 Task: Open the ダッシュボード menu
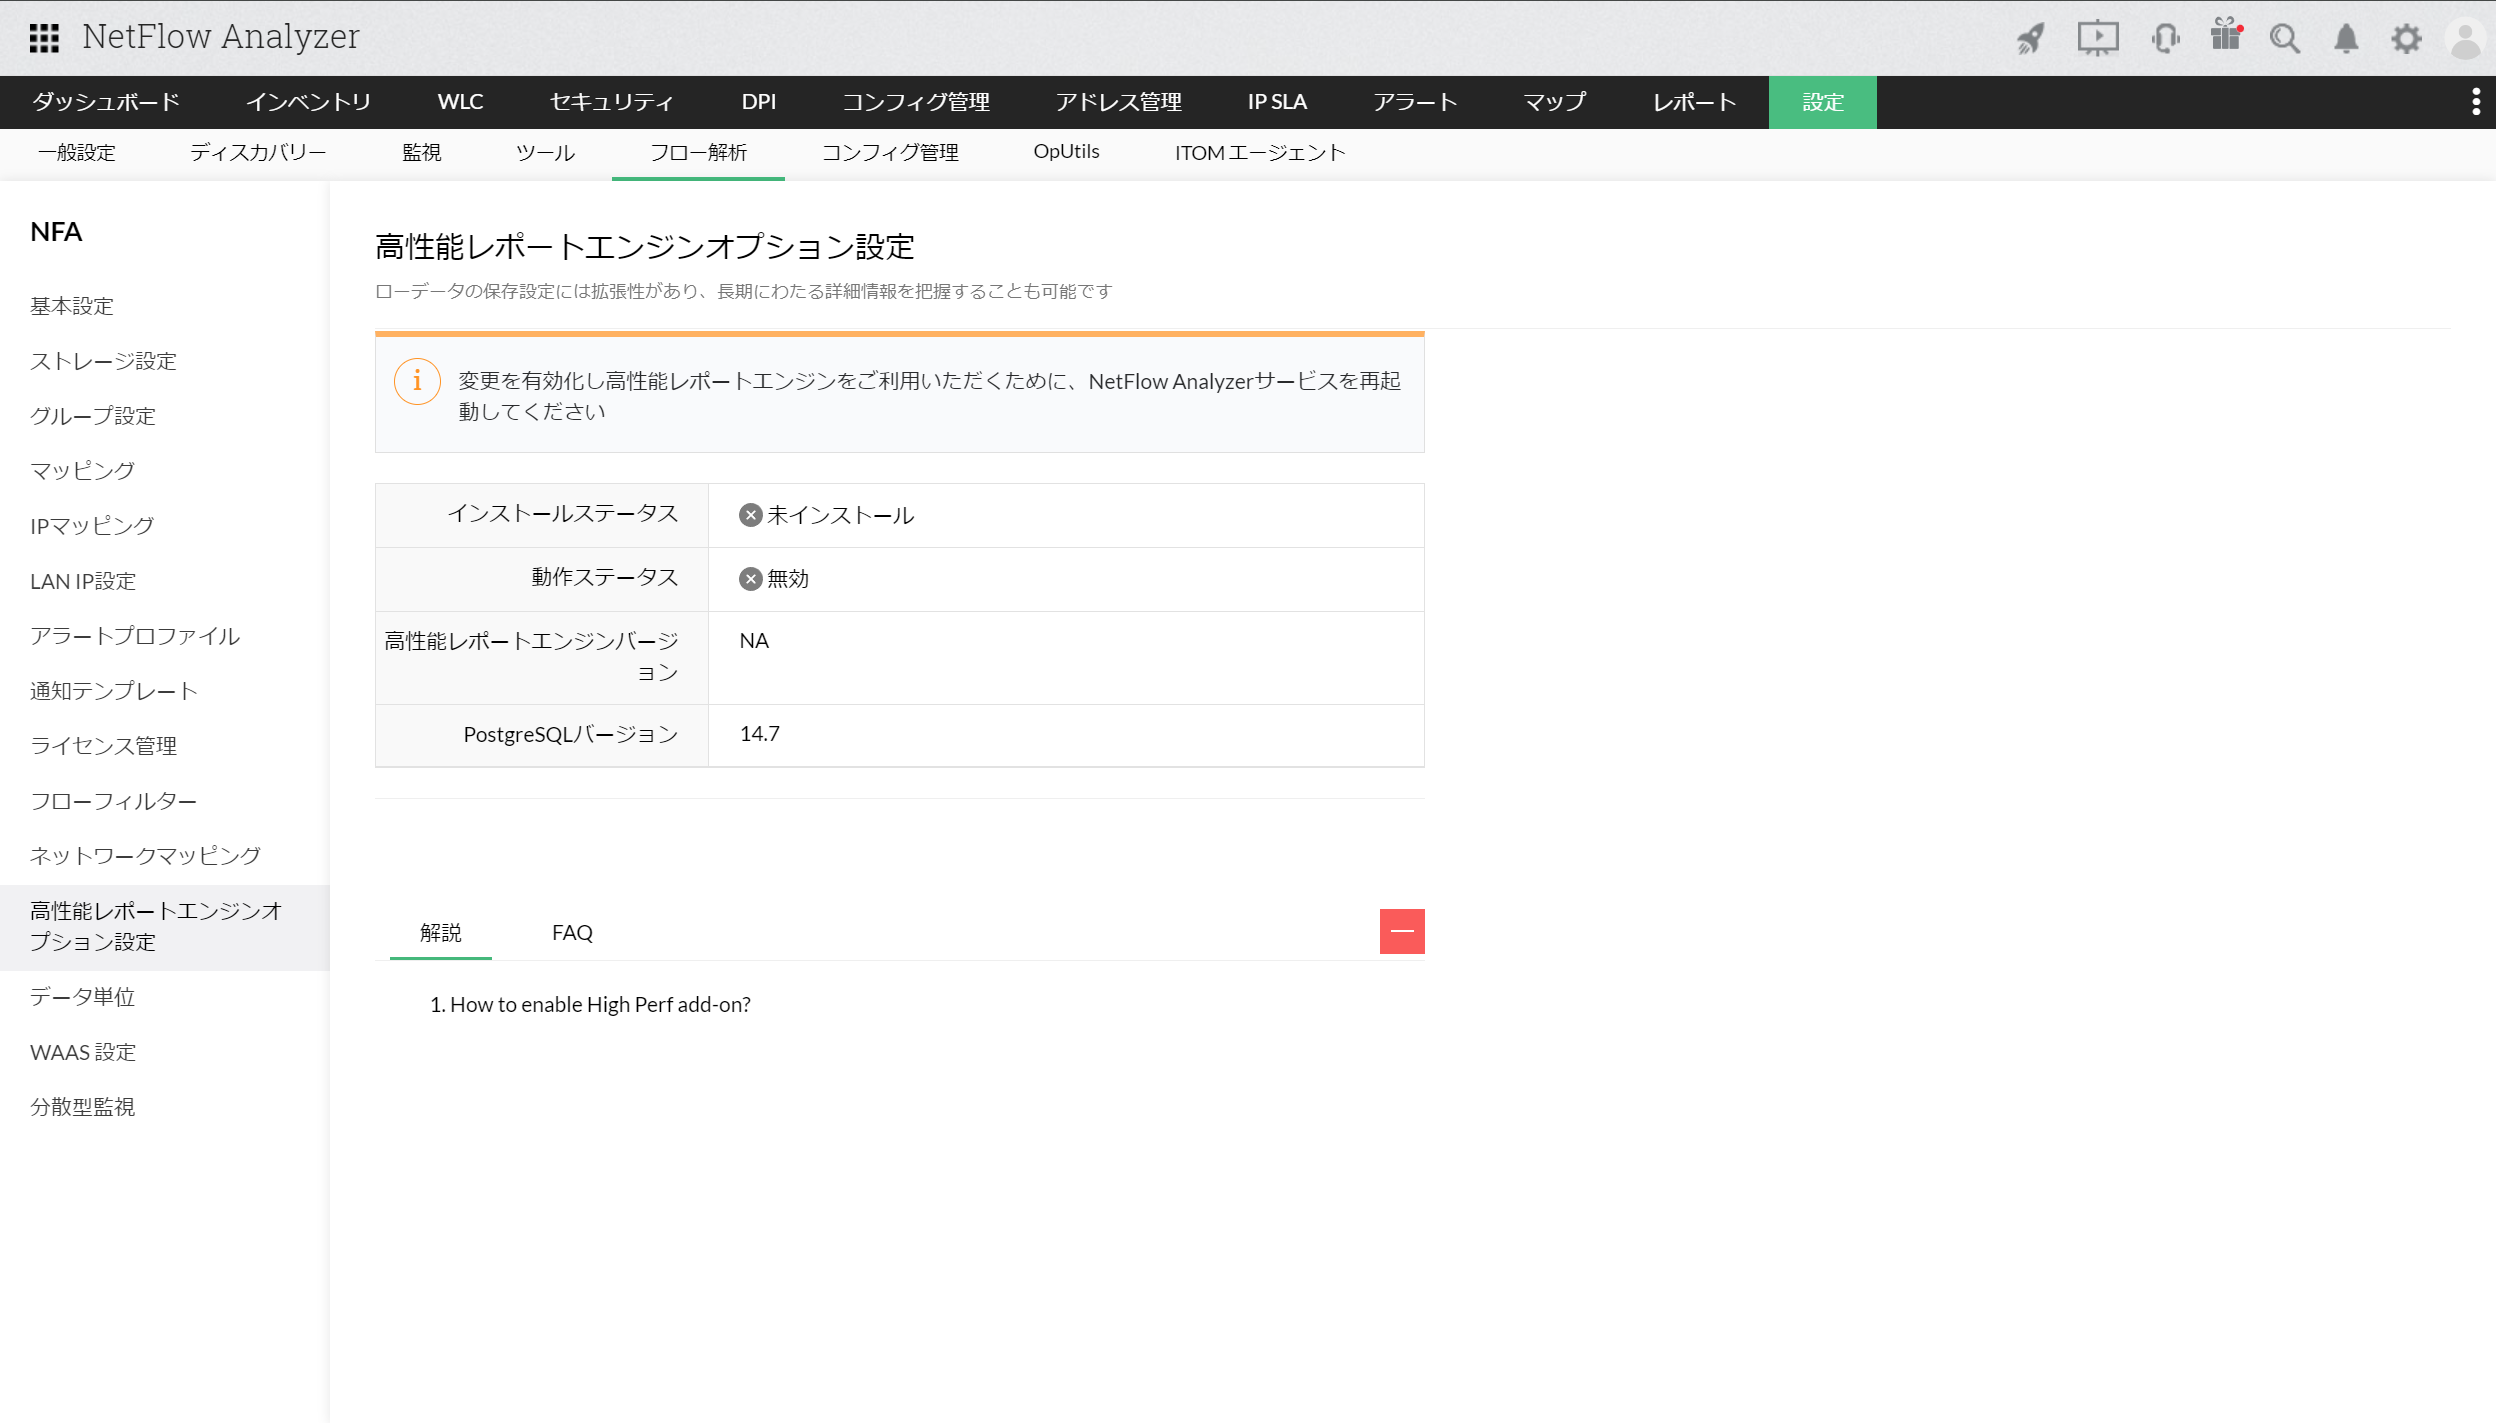pyautogui.click(x=105, y=102)
